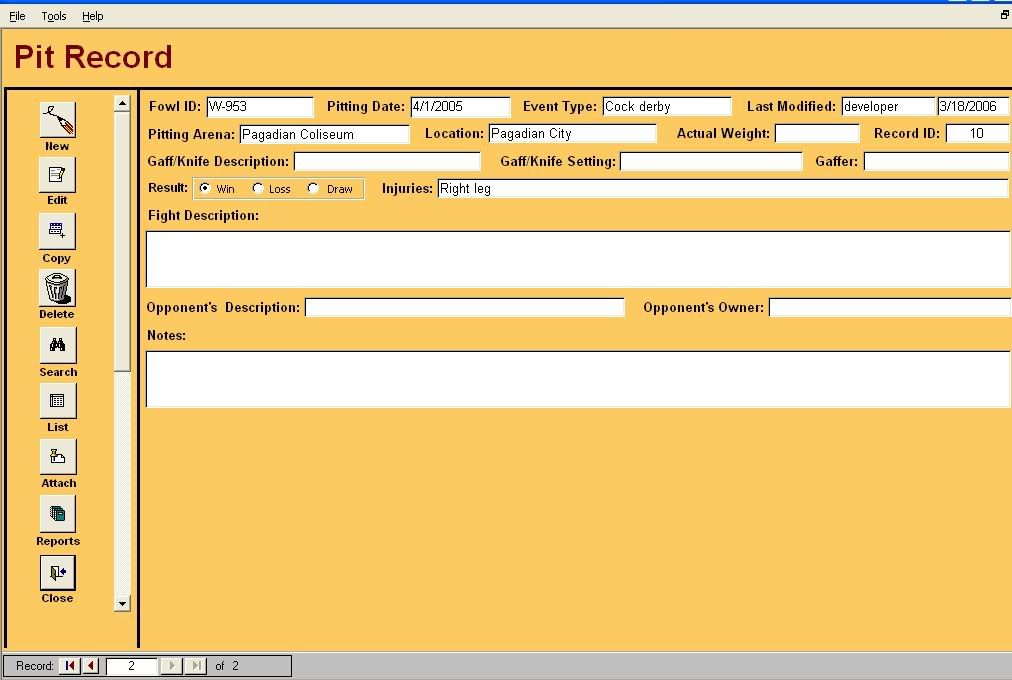Select the Win result radio button
The height and width of the screenshot is (680, 1012).
(x=205, y=188)
